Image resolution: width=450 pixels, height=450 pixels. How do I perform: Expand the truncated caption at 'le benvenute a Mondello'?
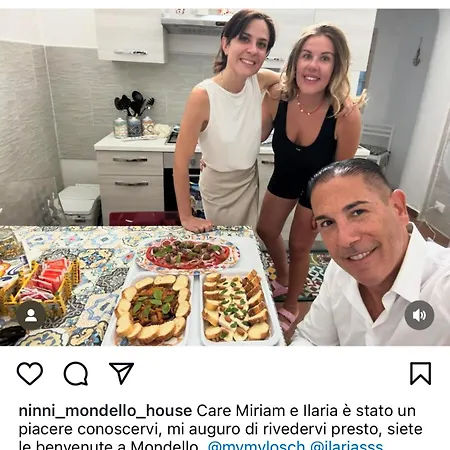(x=108, y=445)
